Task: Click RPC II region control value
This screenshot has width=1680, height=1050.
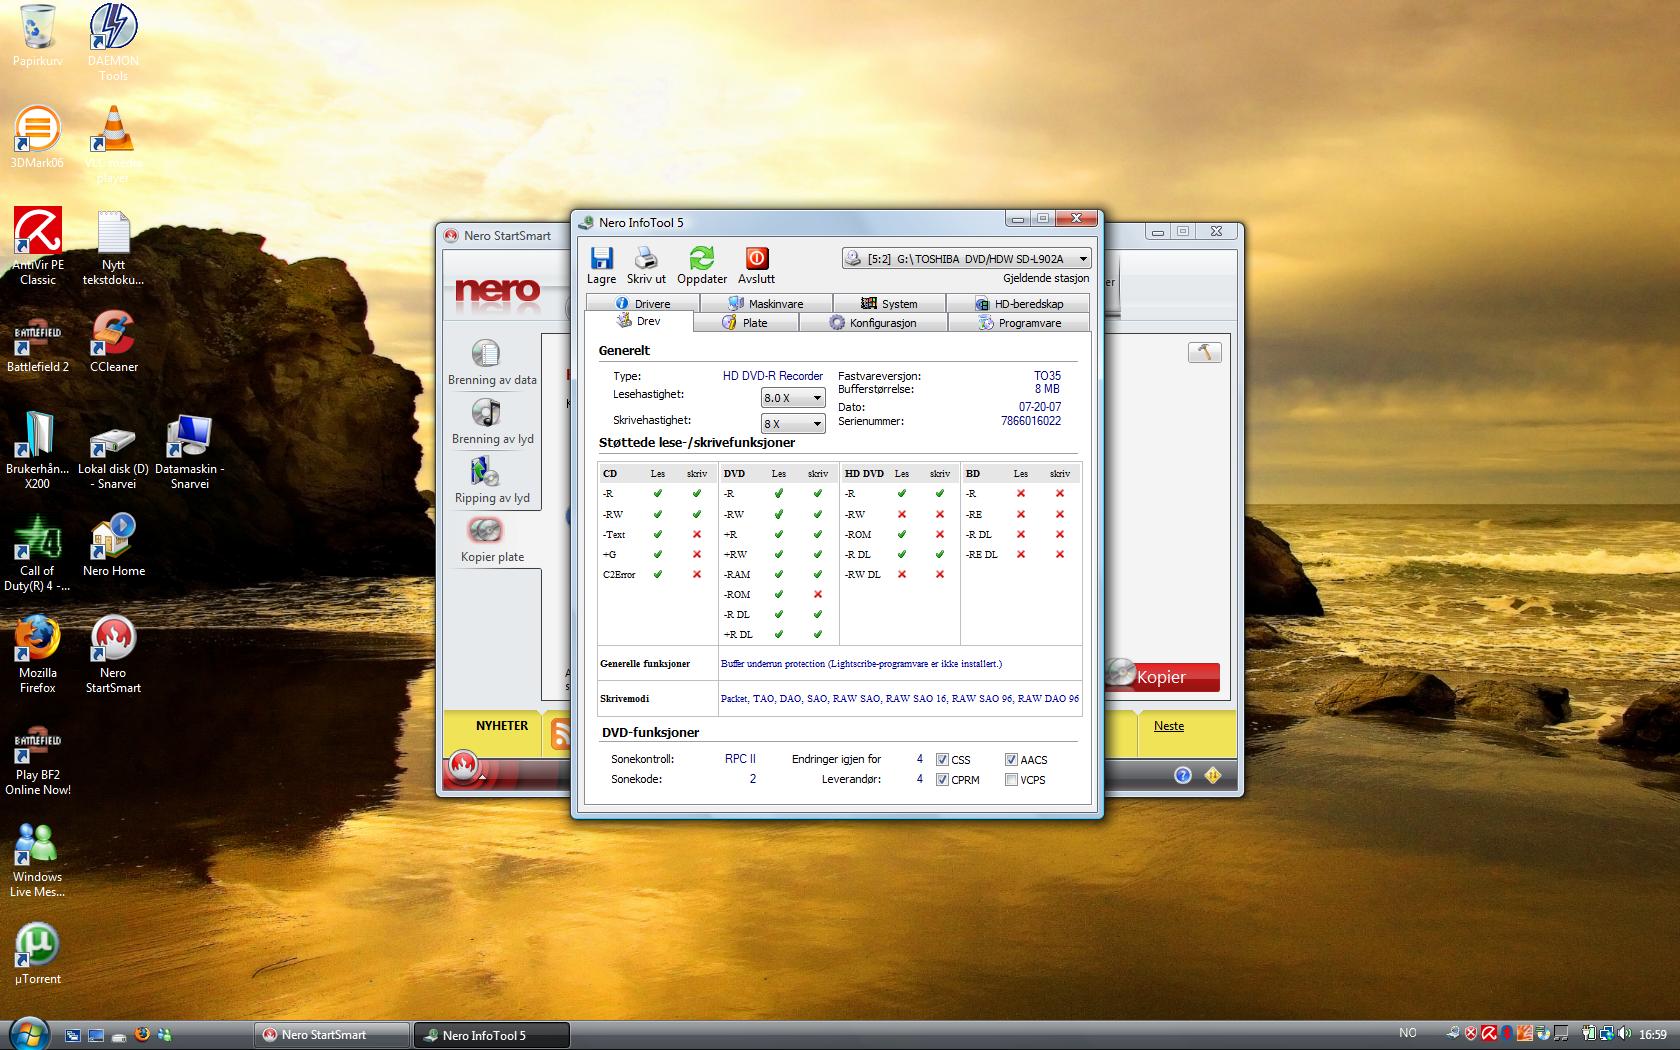Action: [740, 759]
